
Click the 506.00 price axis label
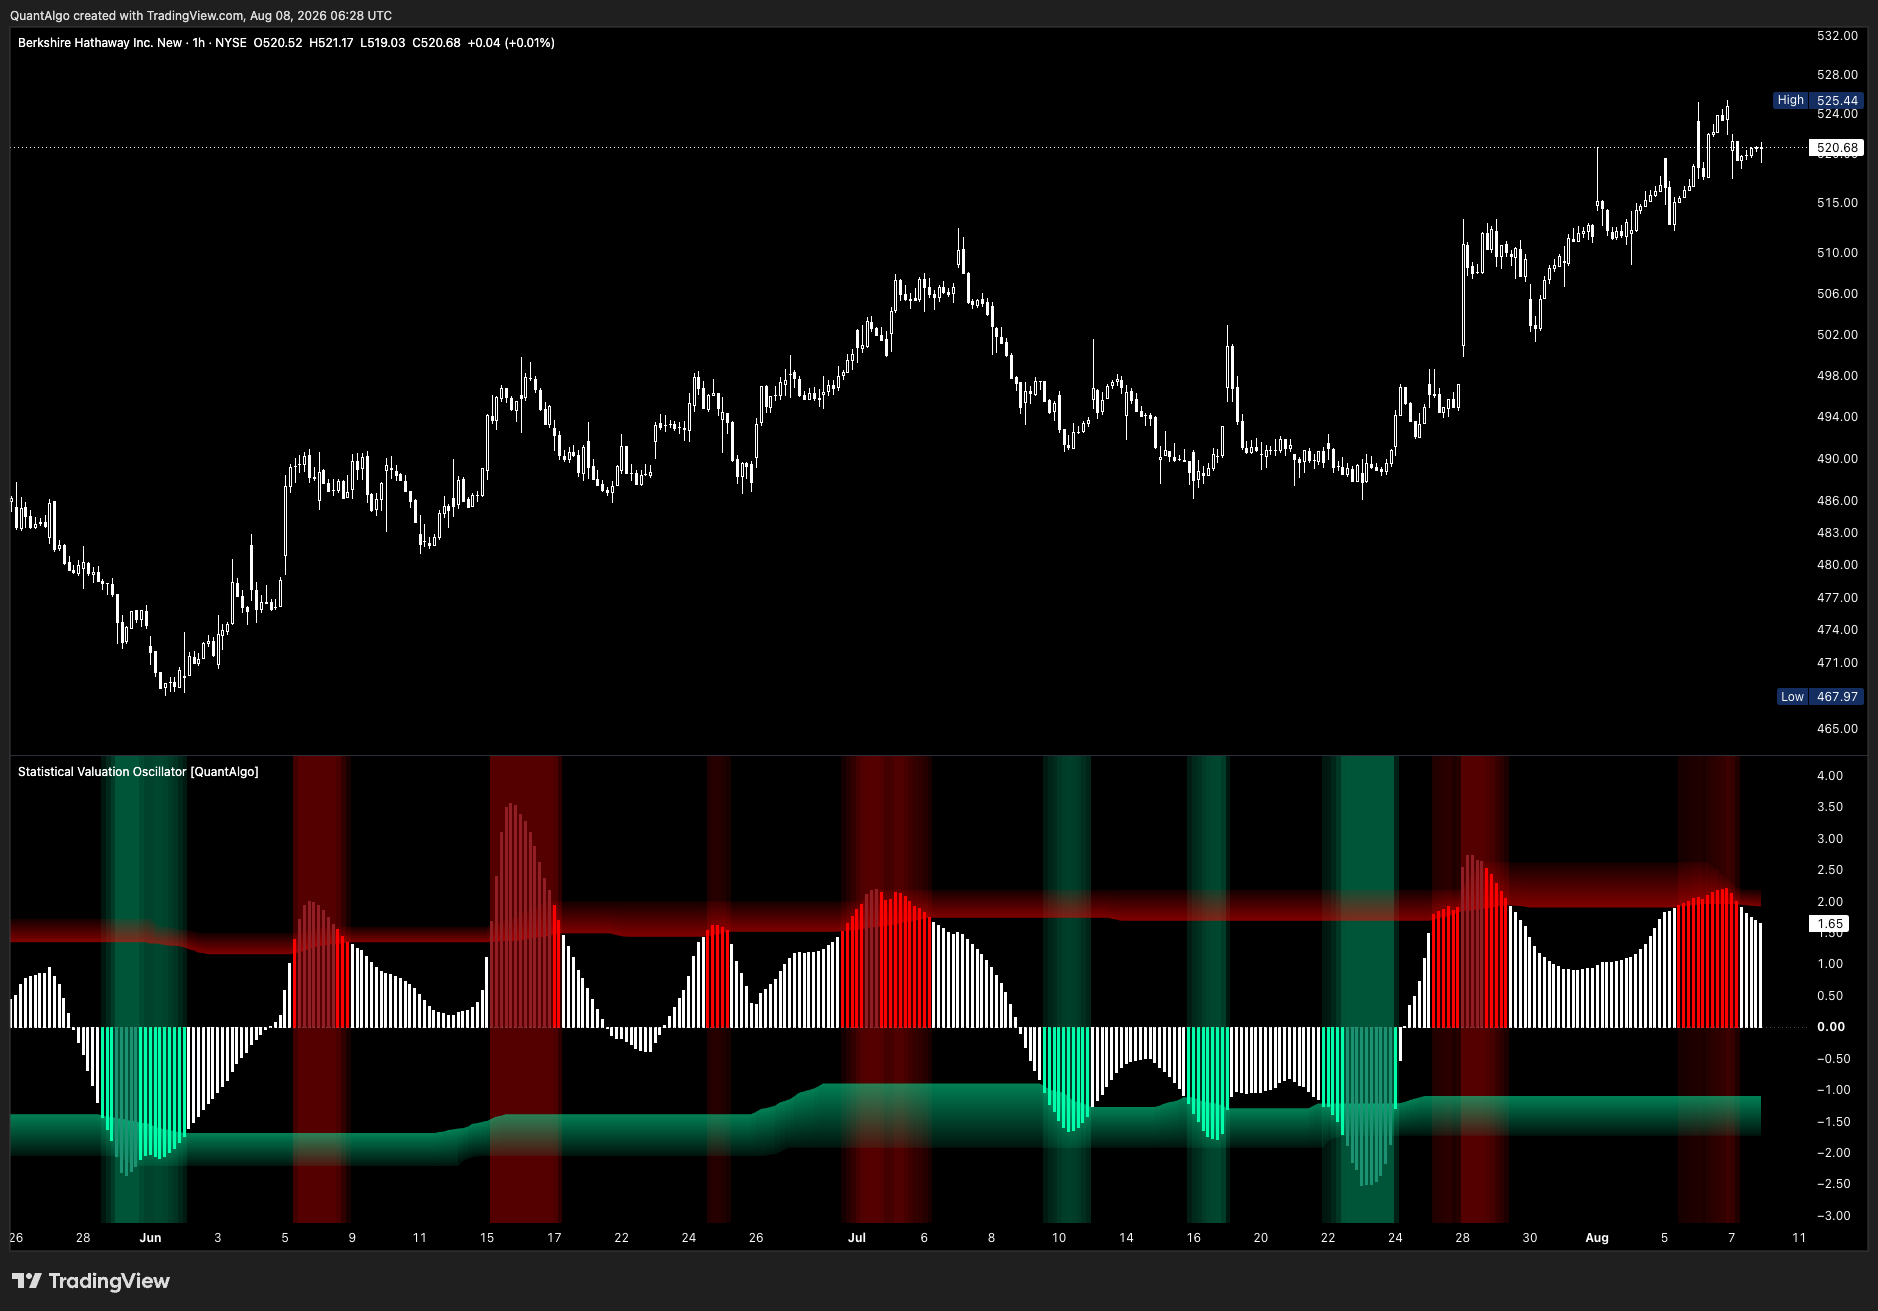(1837, 294)
